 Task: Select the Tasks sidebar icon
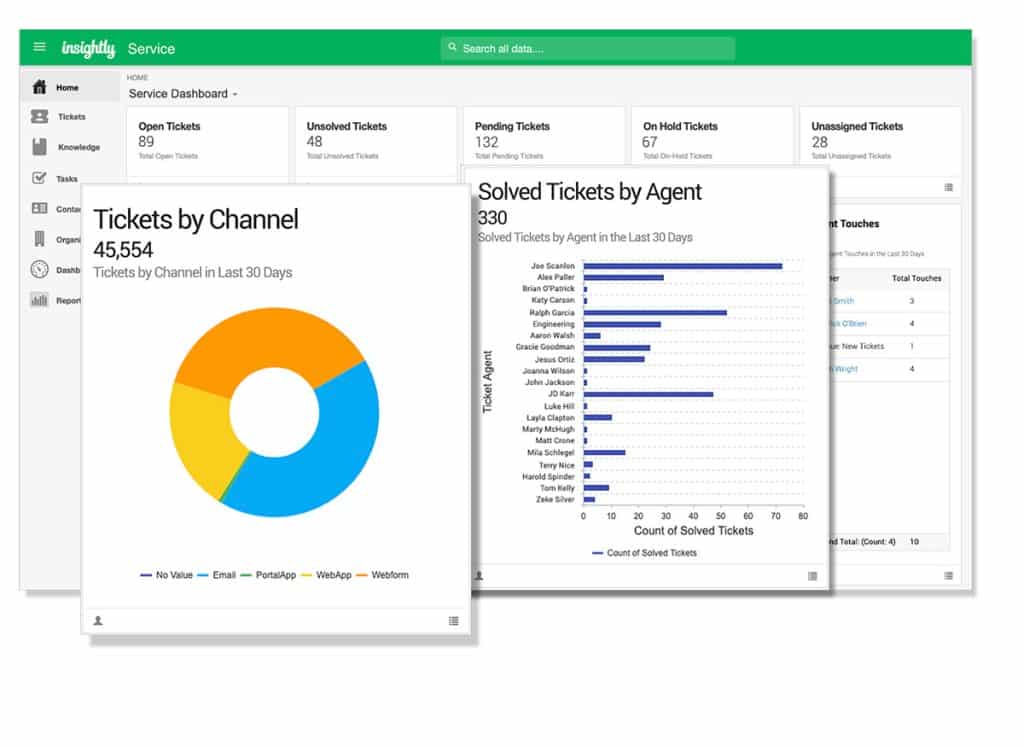pos(40,178)
